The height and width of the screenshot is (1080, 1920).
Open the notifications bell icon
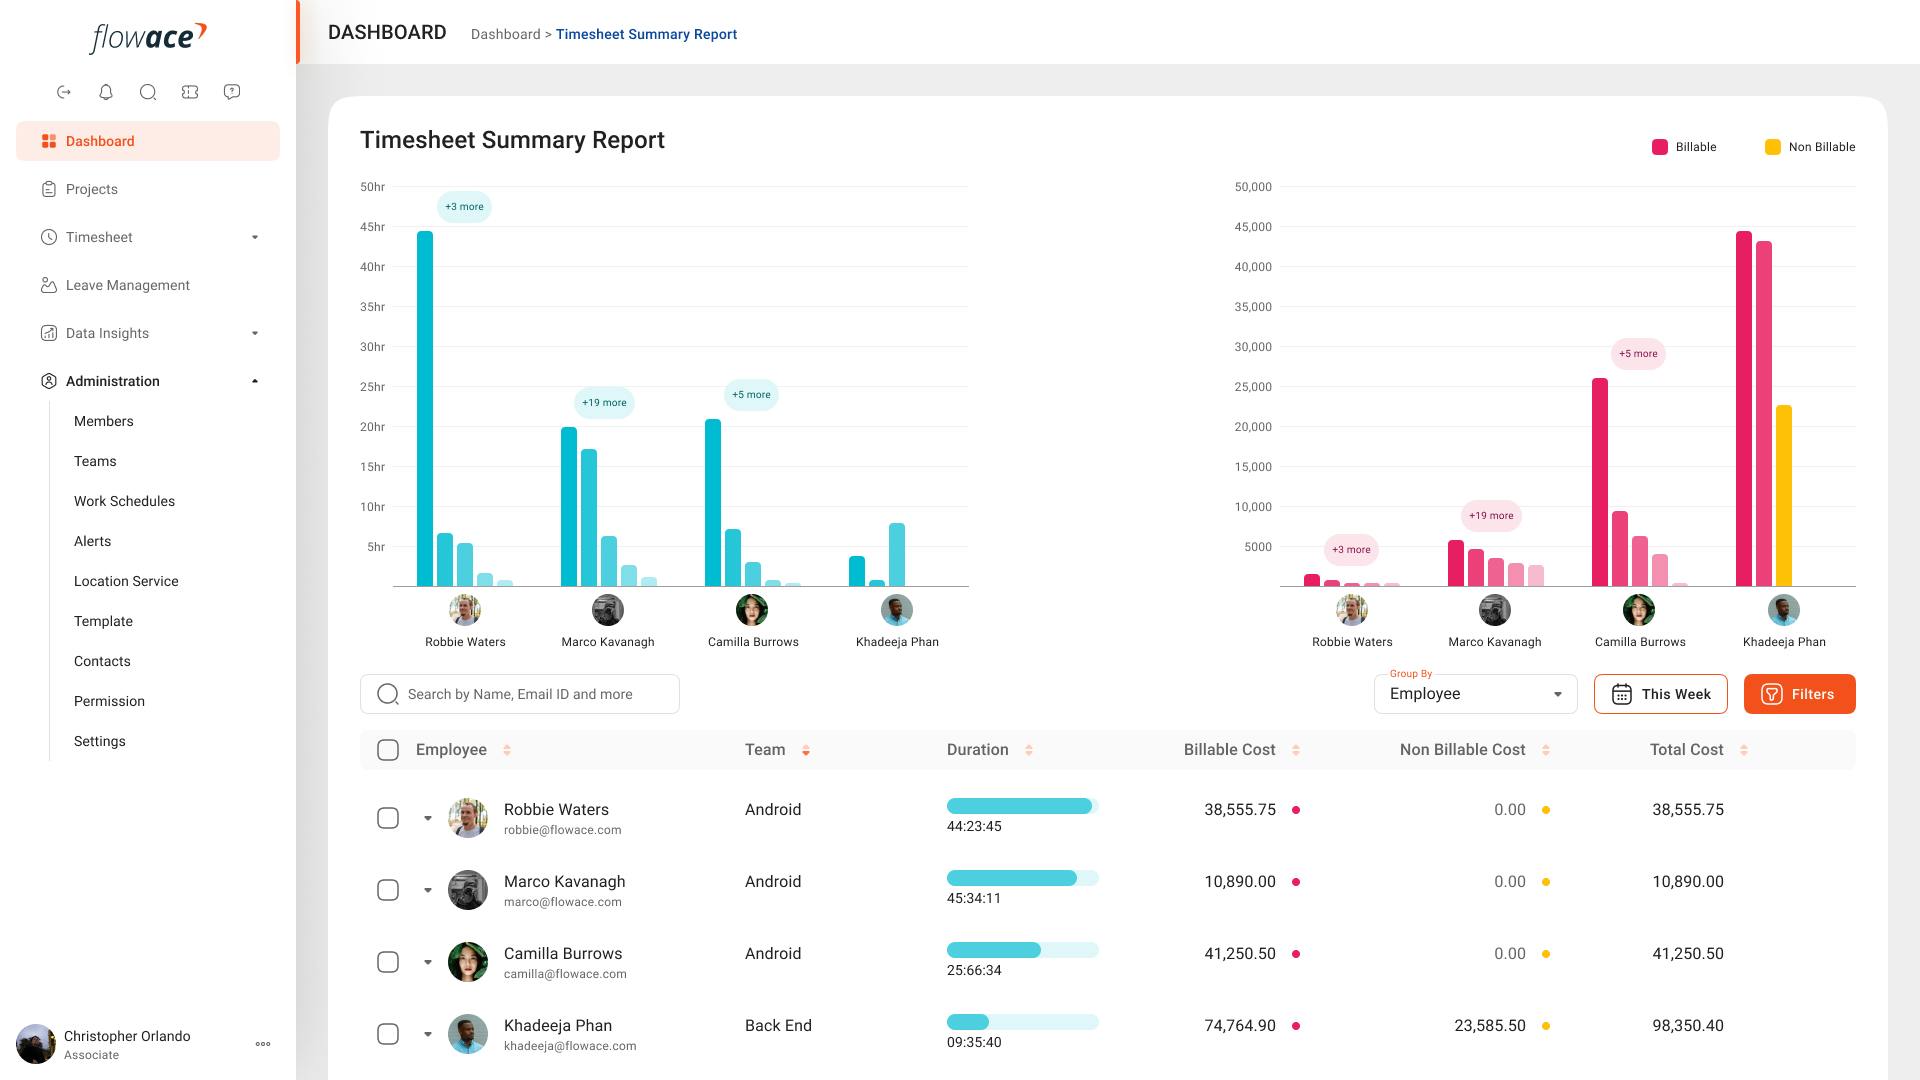tap(106, 92)
